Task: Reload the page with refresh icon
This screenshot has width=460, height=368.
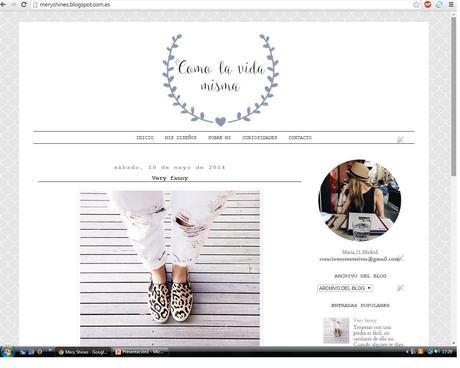Action: point(24,5)
